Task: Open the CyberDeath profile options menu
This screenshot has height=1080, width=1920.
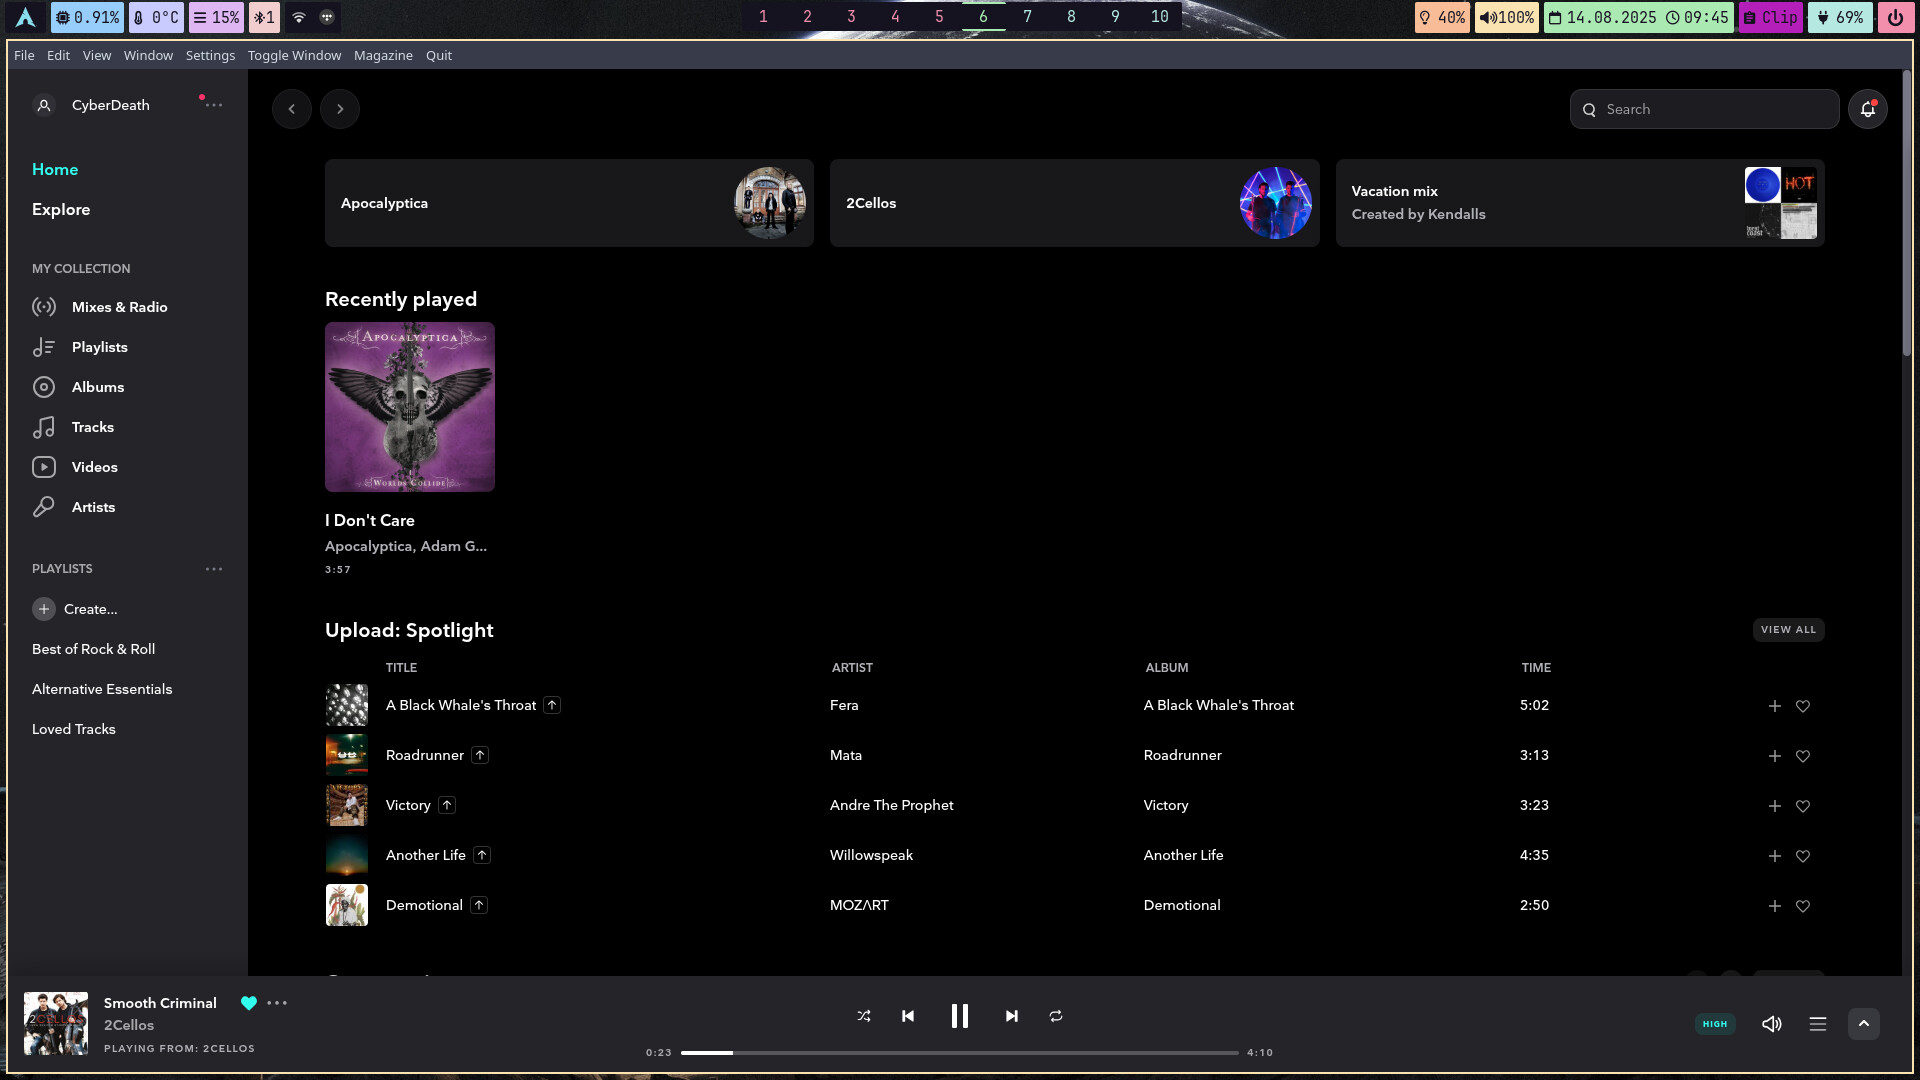Action: (x=214, y=105)
